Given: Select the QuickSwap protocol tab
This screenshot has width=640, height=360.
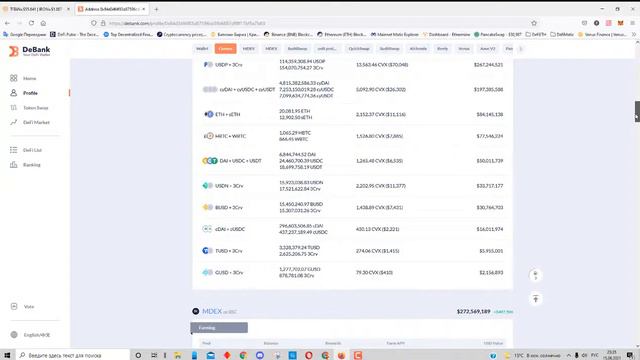Looking at the screenshot, I should click(x=359, y=49).
